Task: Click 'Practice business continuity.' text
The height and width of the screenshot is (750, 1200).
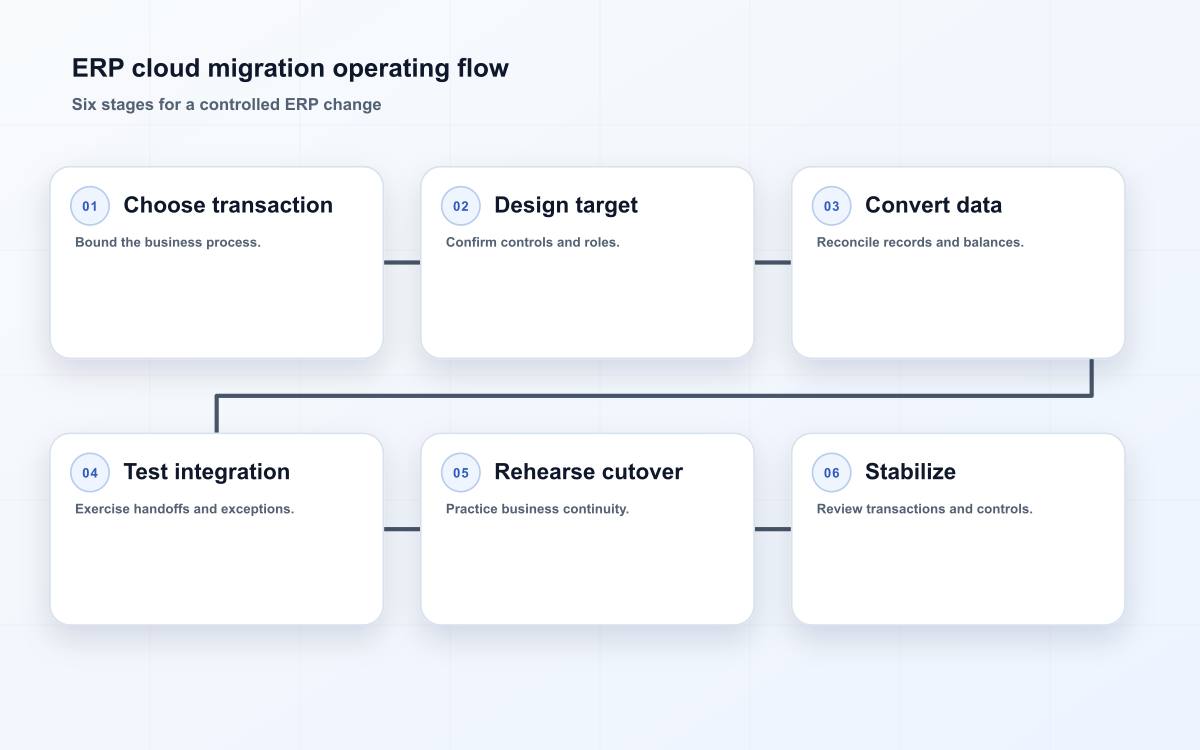Action: click(x=537, y=509)
